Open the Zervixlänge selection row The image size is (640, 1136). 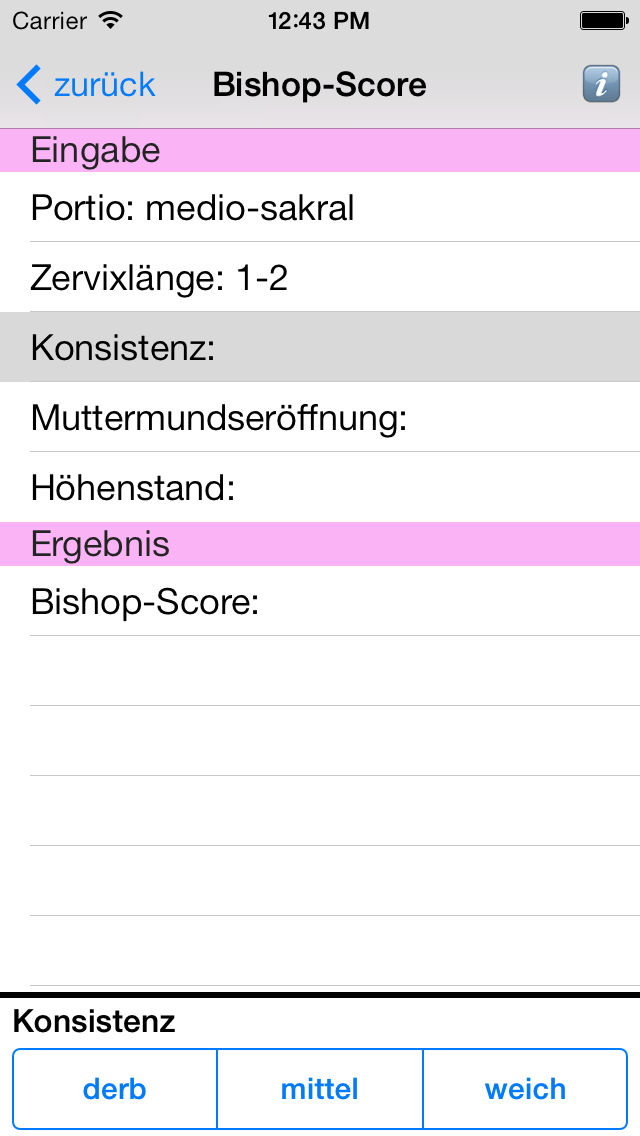point(320,278)
